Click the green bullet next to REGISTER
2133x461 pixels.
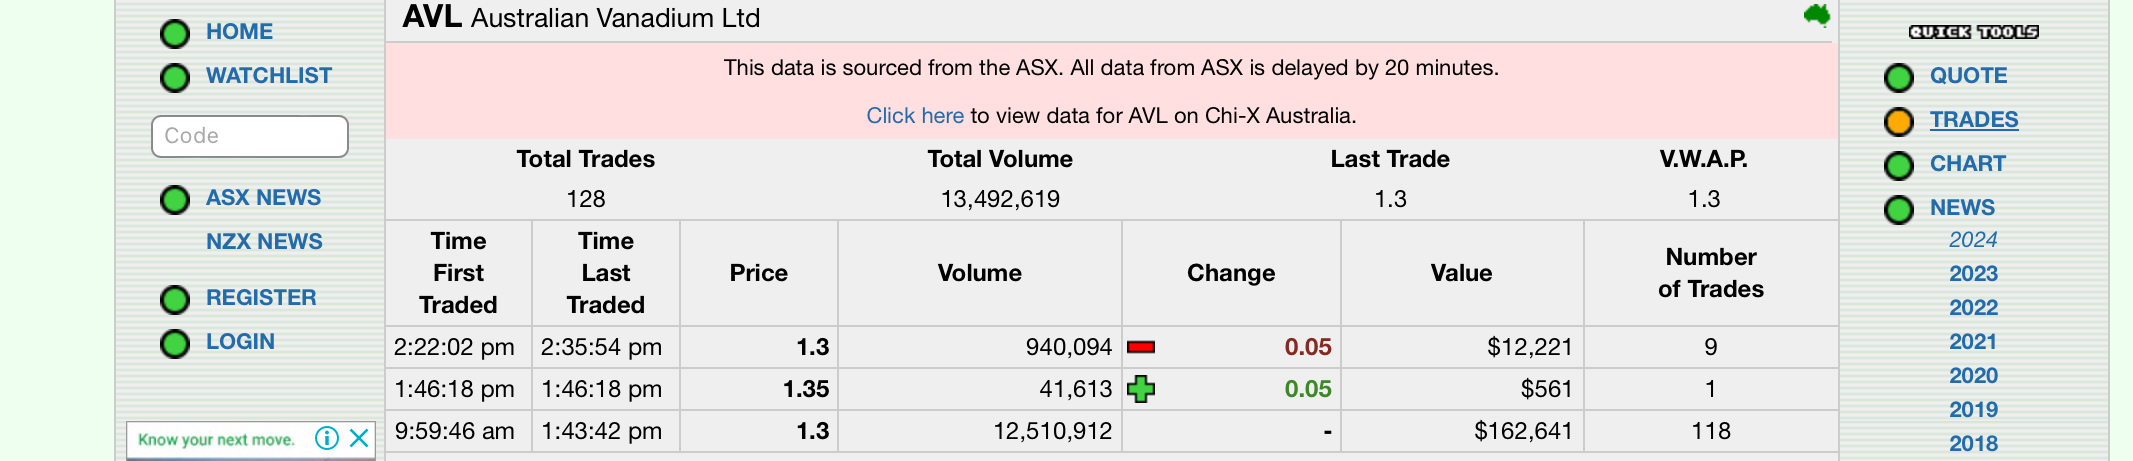tap(175, 300)
